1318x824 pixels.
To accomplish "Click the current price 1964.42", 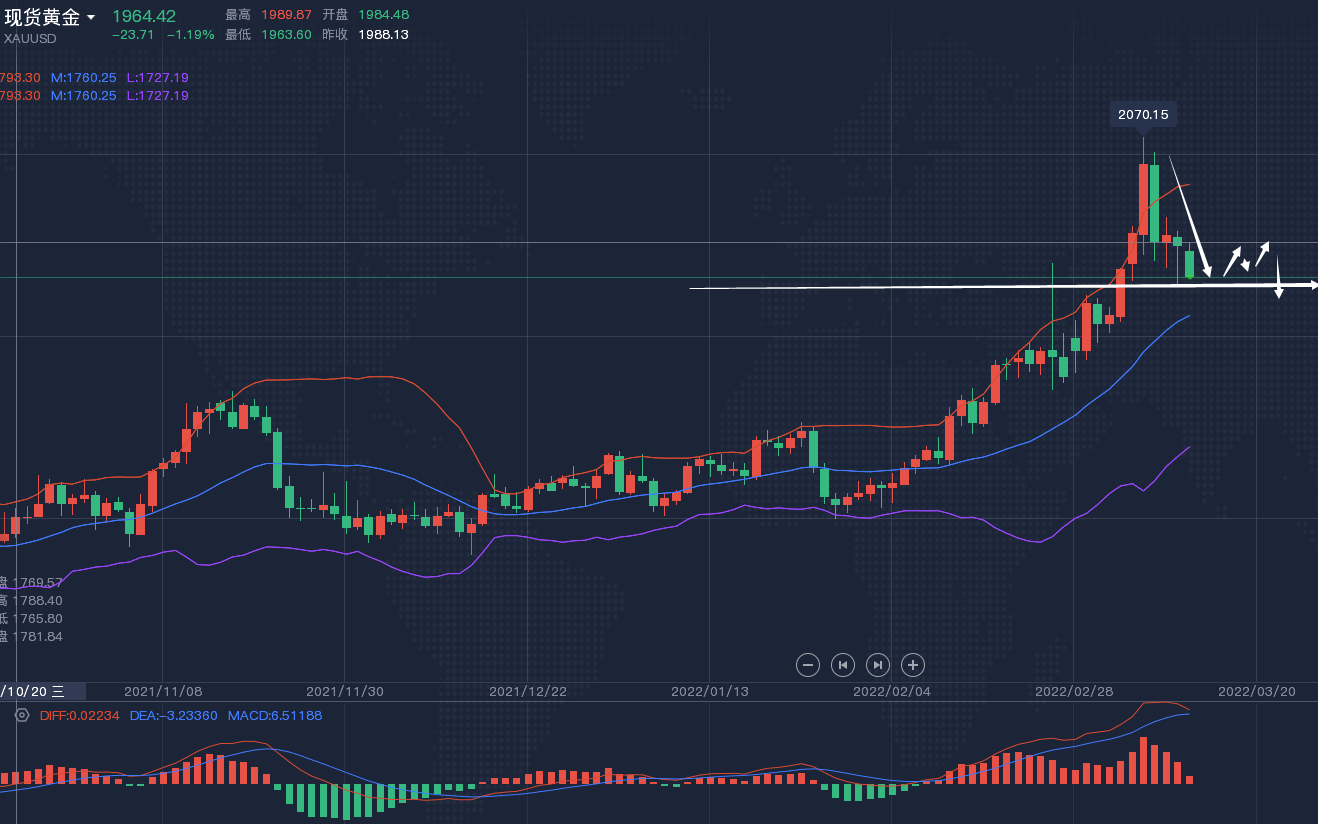I will [144, 16].
